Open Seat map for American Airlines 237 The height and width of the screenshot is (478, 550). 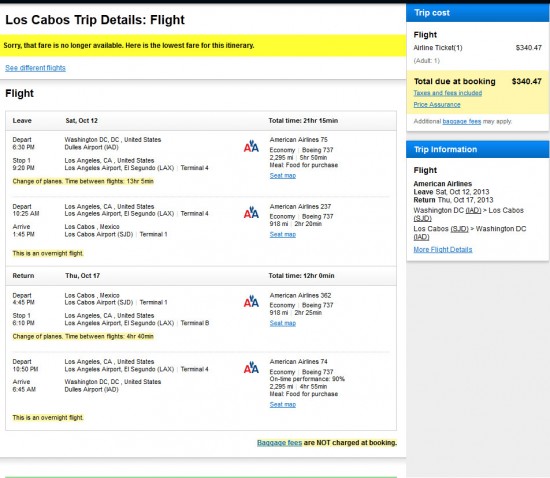[283, 234]
